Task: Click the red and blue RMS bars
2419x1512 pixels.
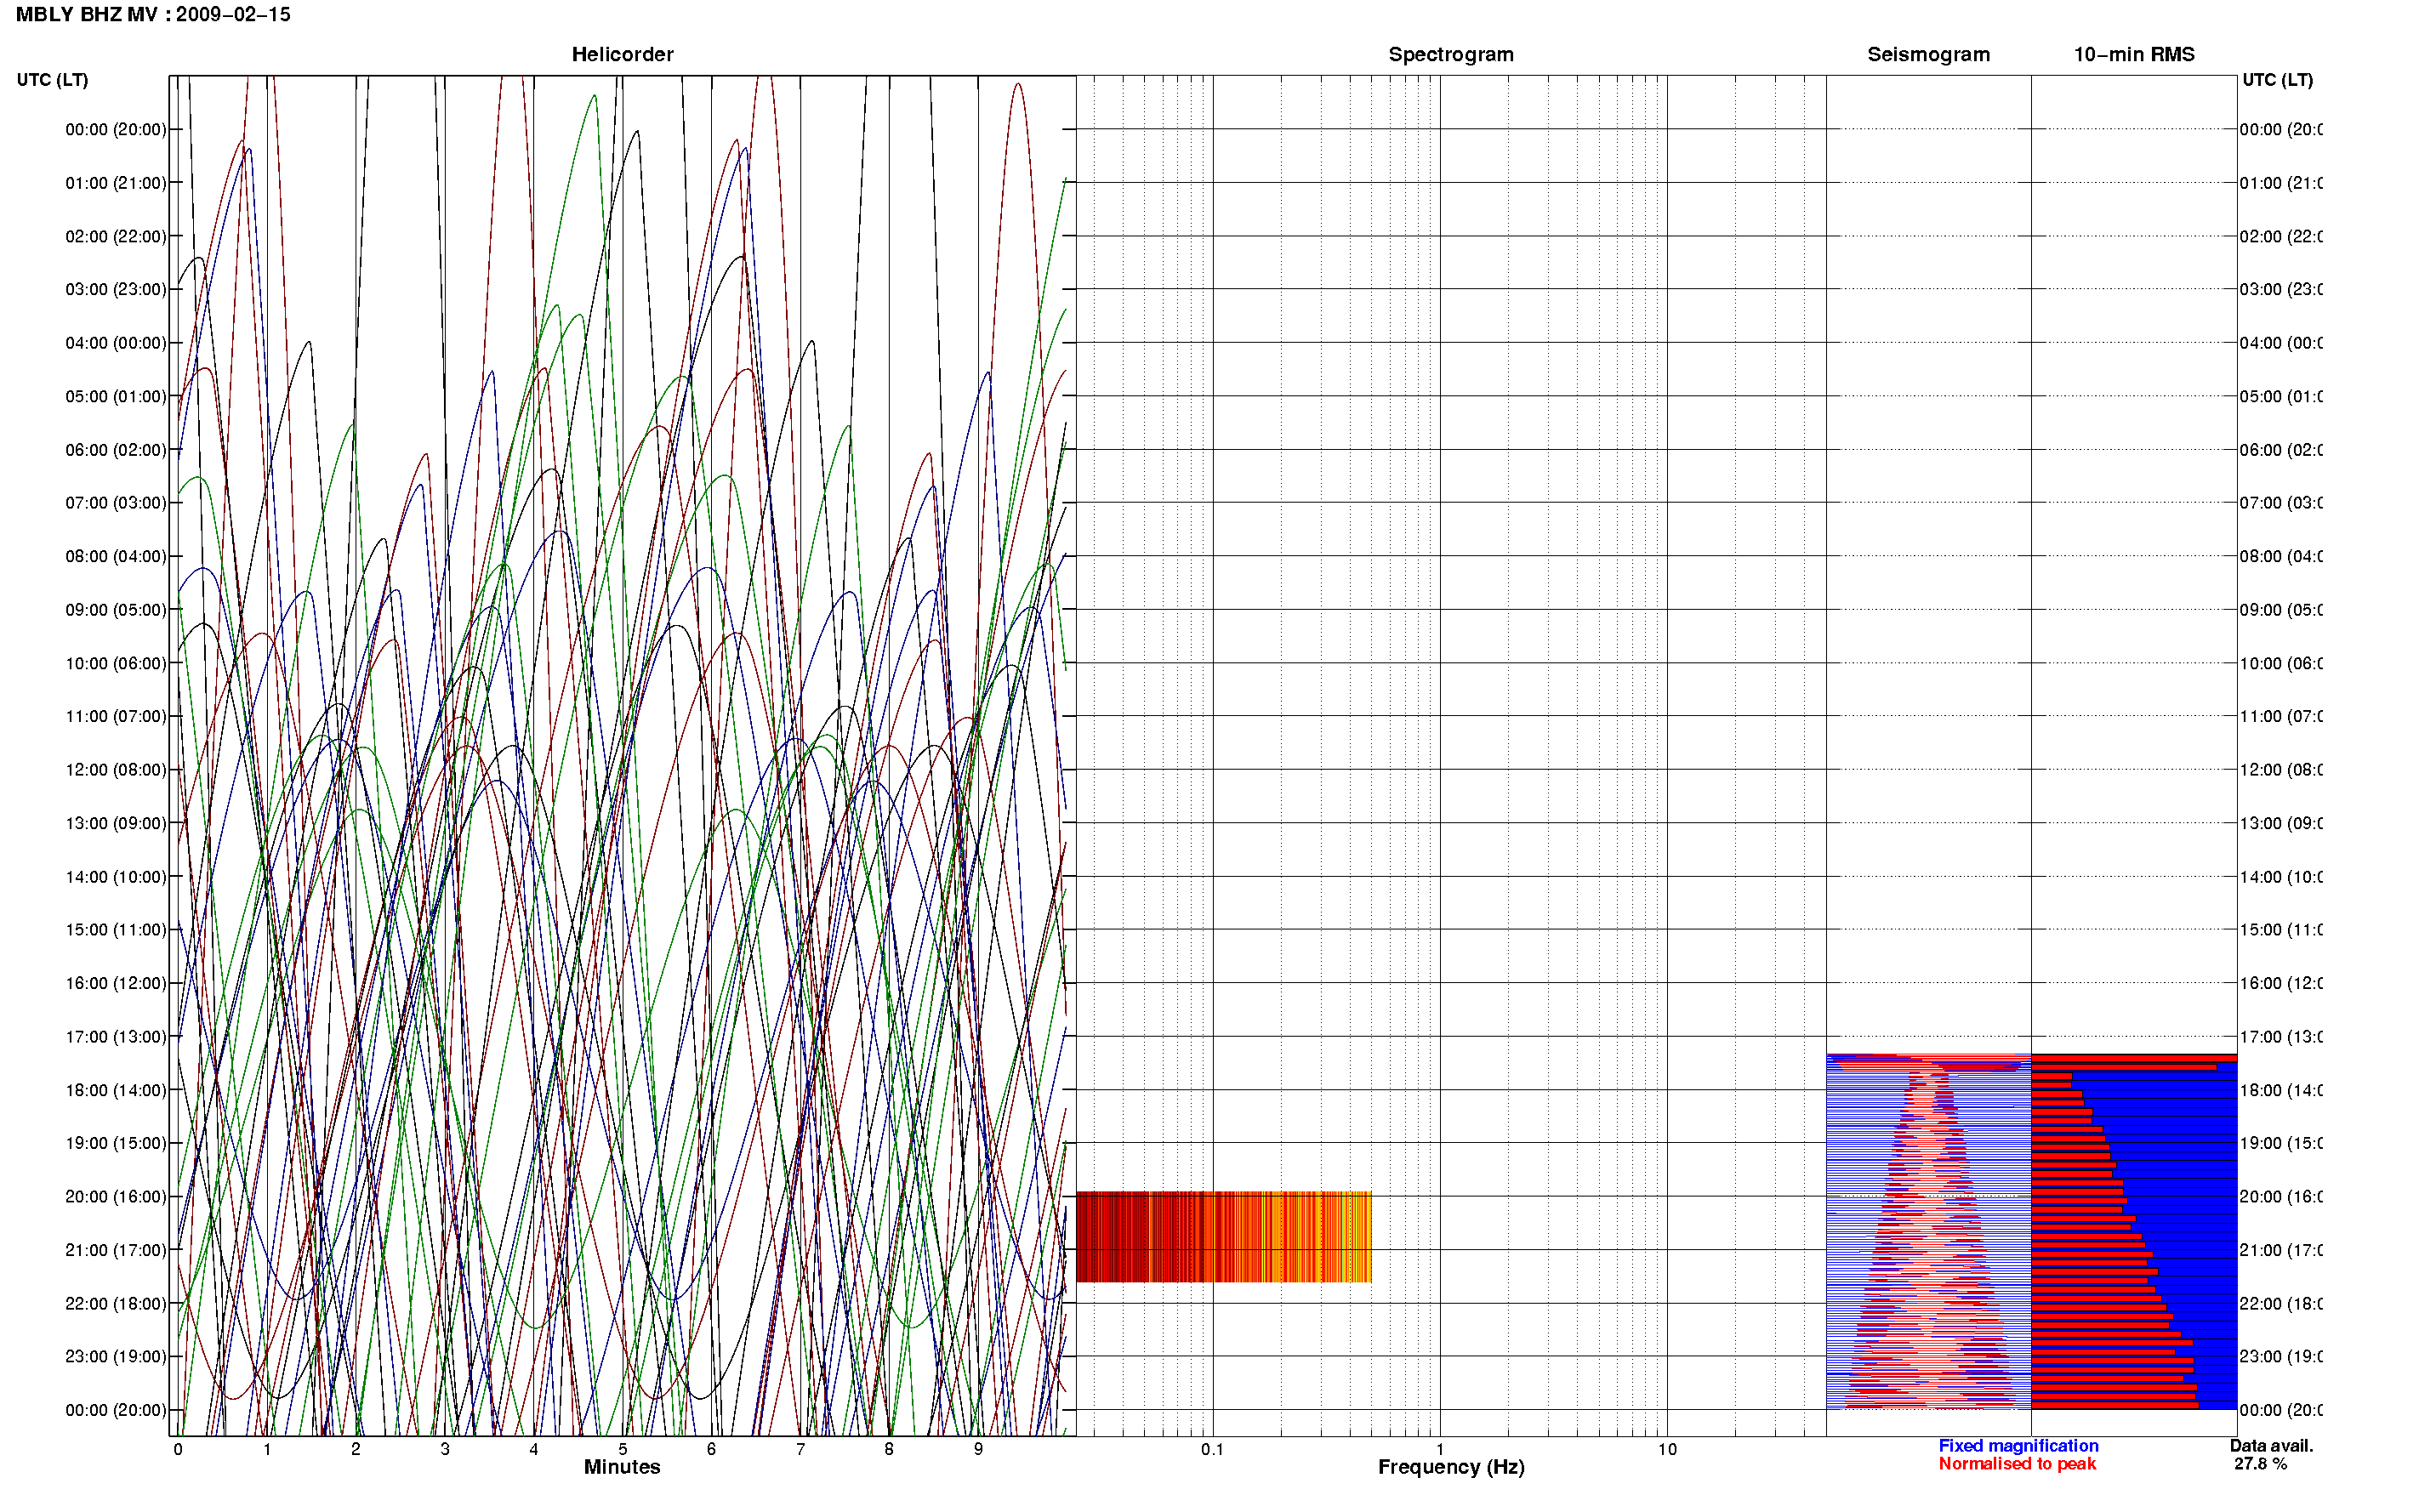Action: pos(2134,1232)
